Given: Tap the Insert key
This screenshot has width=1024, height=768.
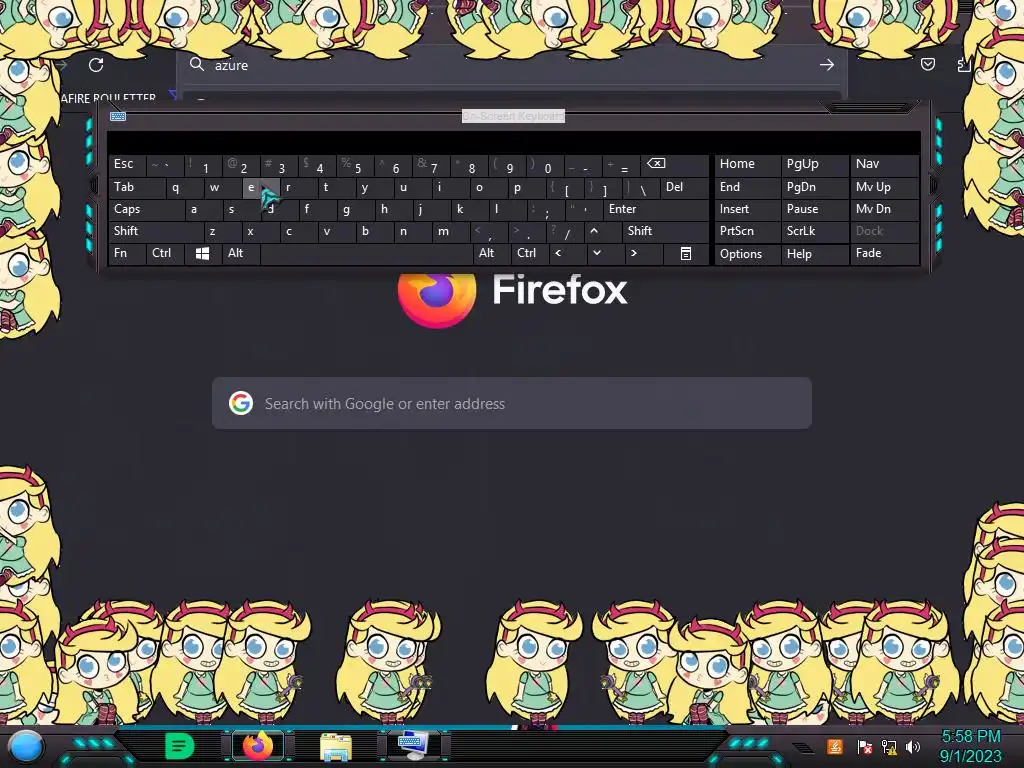Looking at the screenshot, I should click(x=747, y=209).
